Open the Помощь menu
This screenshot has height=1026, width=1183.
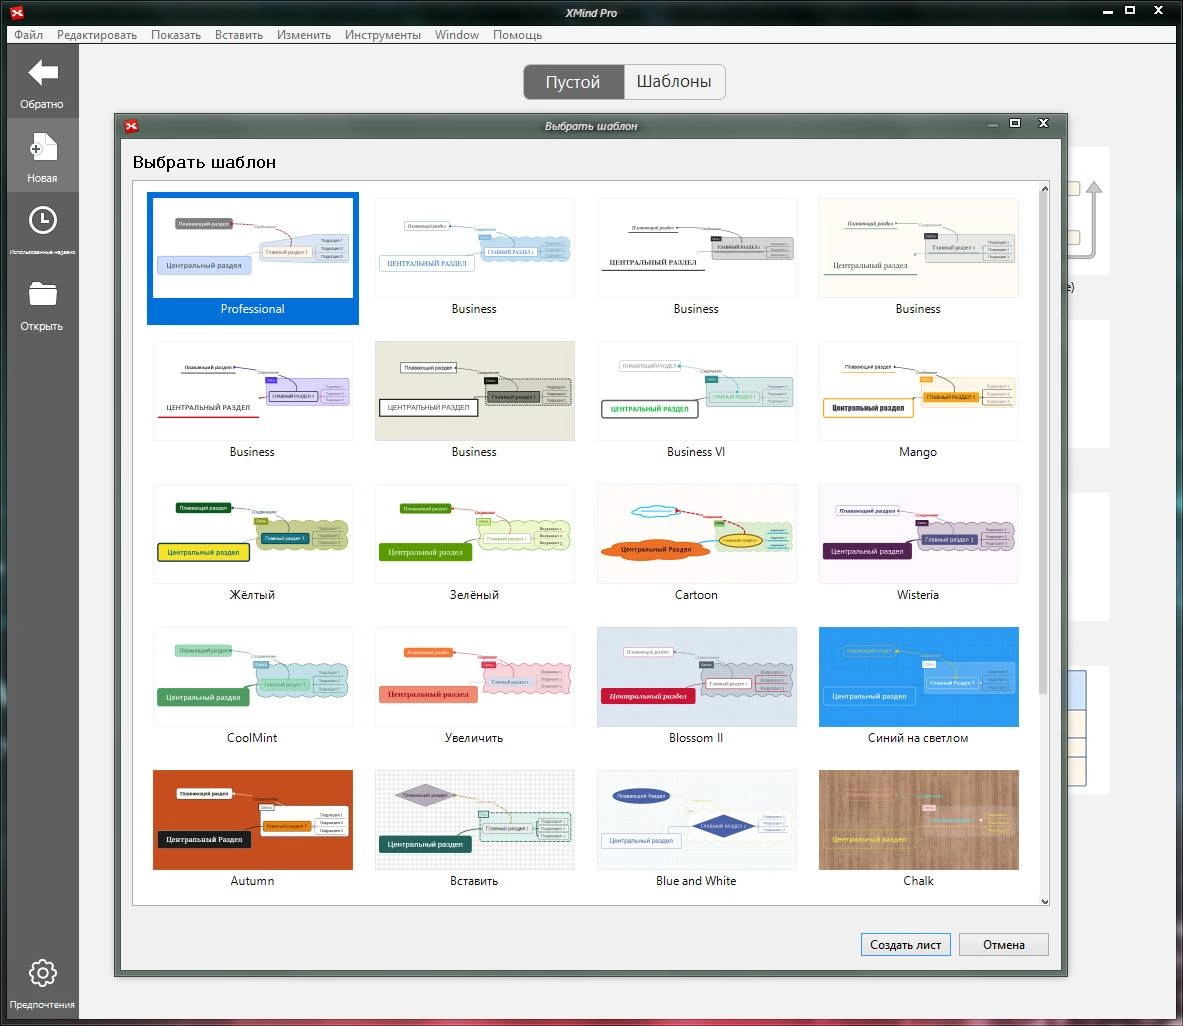(517, 35)
